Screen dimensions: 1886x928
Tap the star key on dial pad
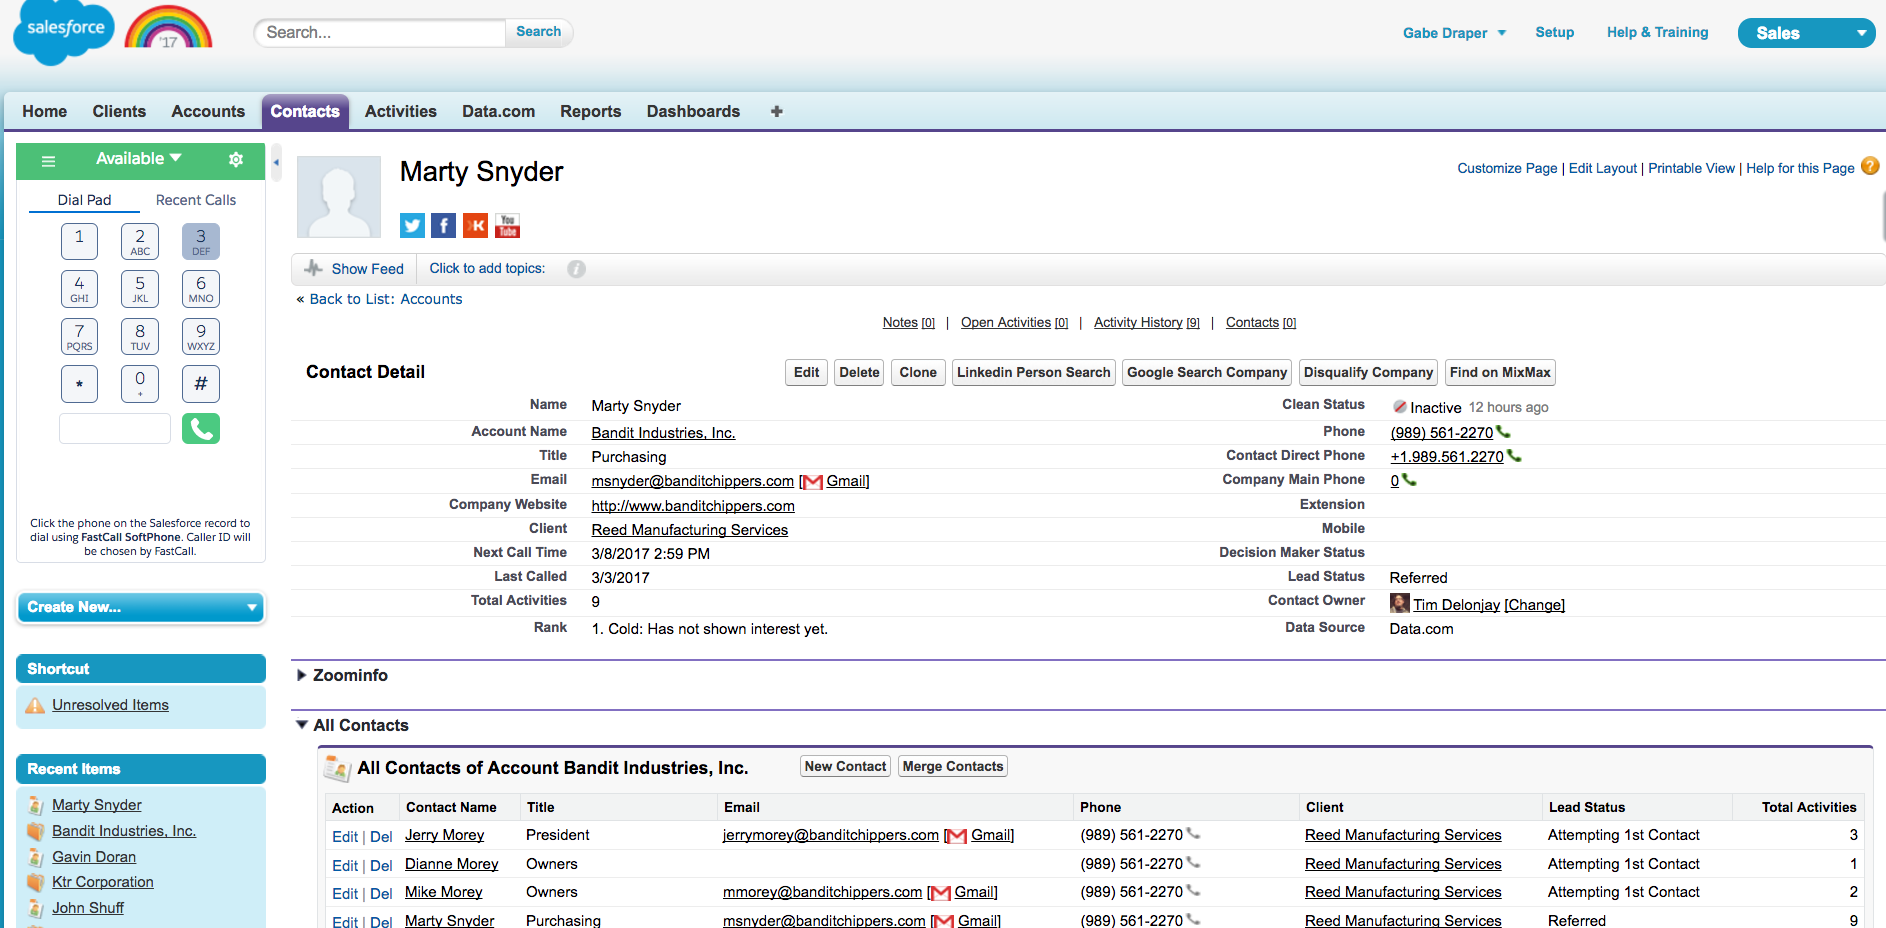click(x=79, y=384)
